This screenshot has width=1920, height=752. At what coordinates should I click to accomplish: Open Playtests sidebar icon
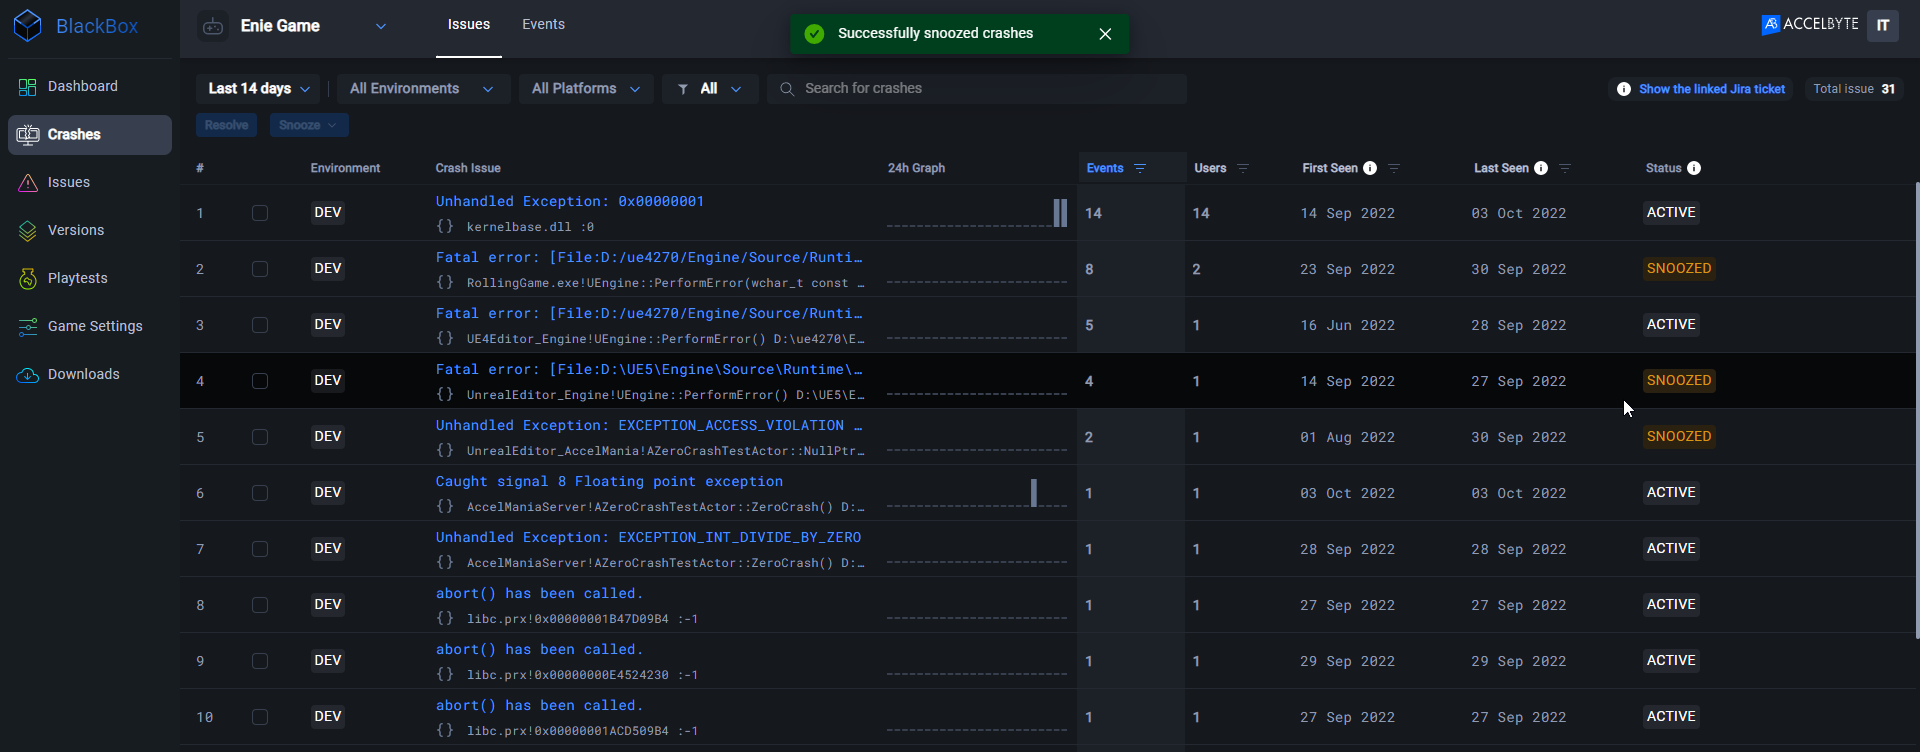[28, 279]
